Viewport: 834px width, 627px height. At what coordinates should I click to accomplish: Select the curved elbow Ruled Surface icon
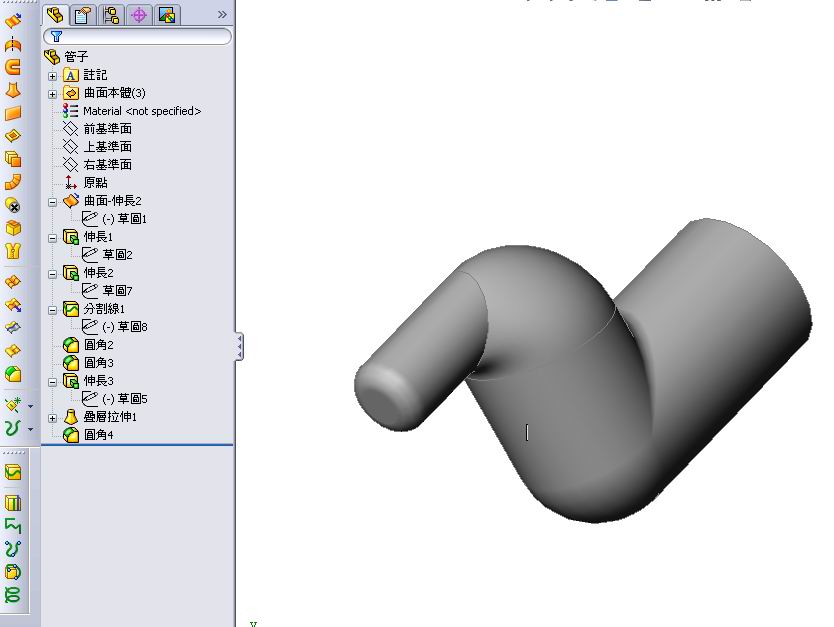coord(13,182)
